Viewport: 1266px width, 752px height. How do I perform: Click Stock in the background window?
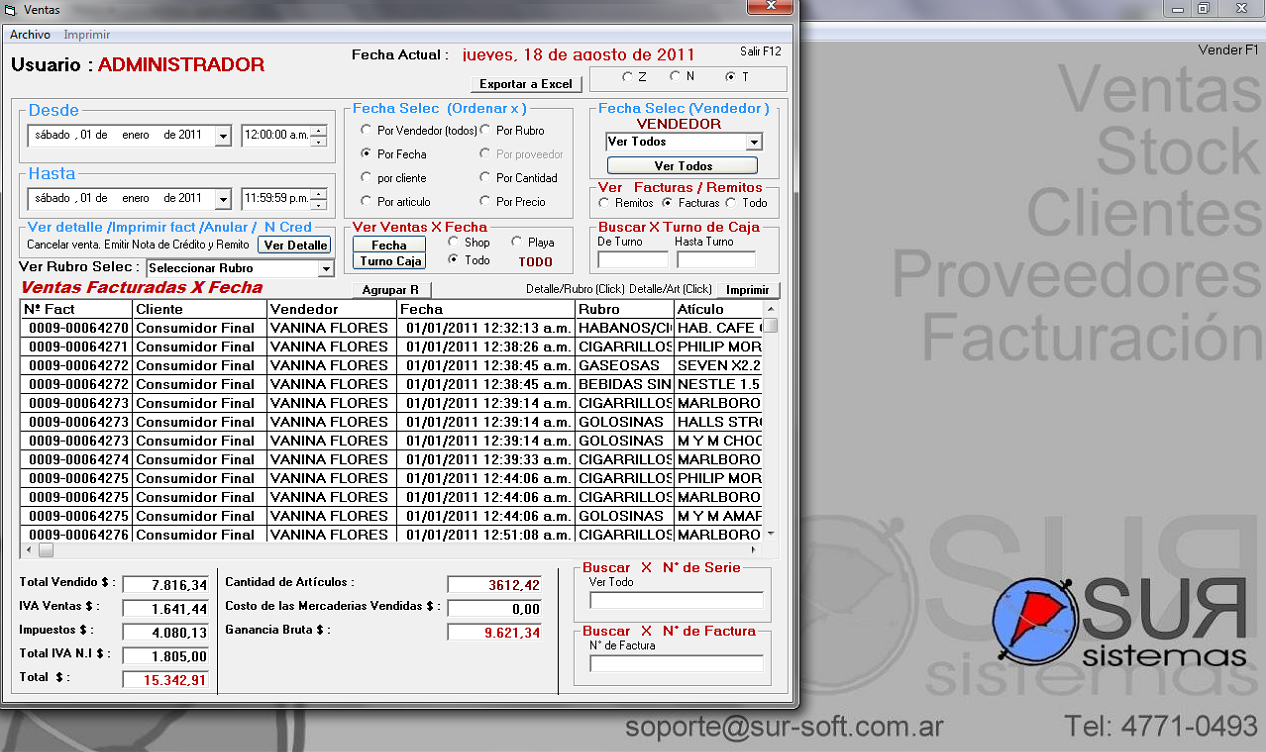(x=1178, y=152)
